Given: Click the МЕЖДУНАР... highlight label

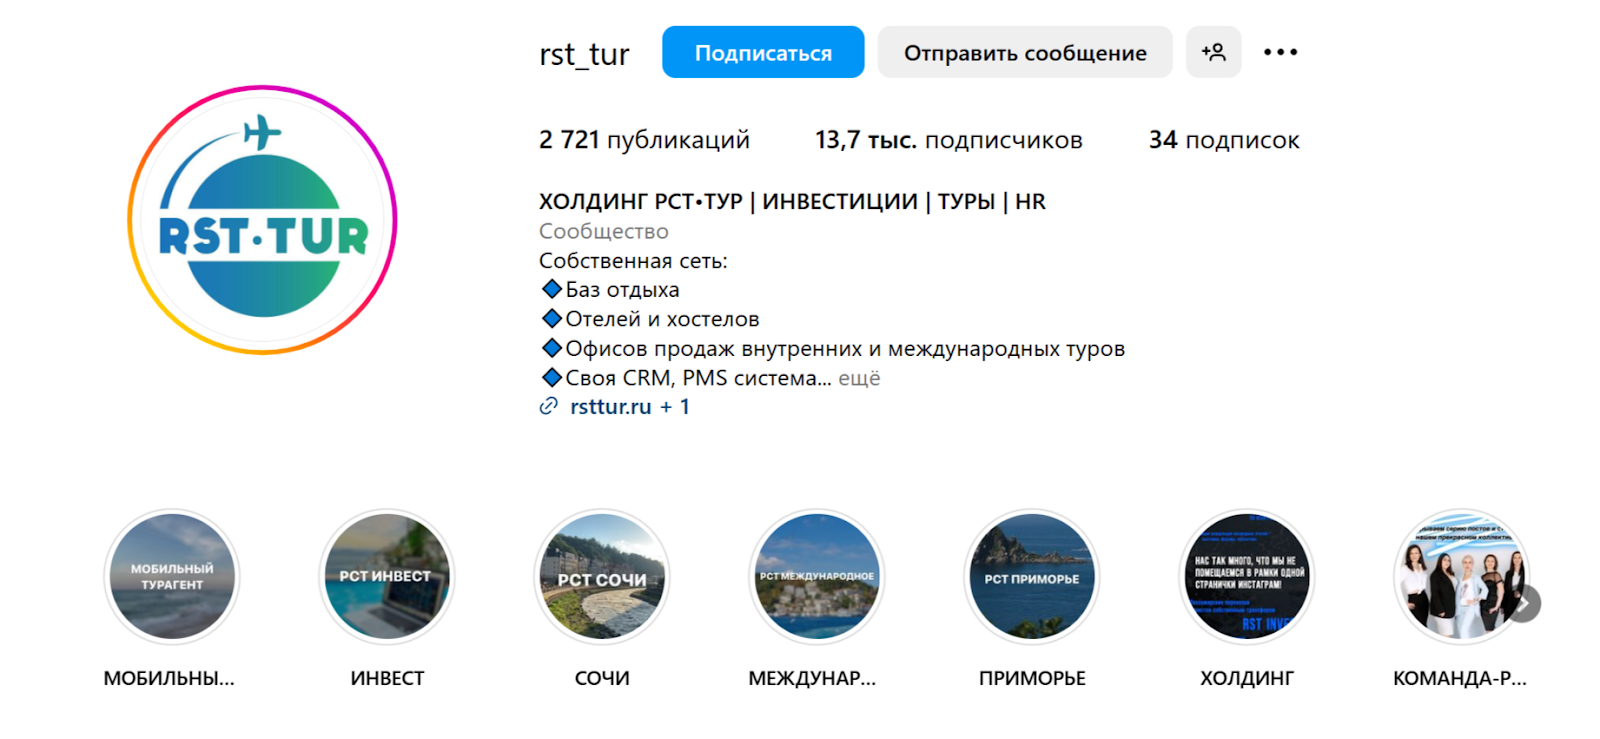Looking at the screenshot, I should click(x=812, y=678).
